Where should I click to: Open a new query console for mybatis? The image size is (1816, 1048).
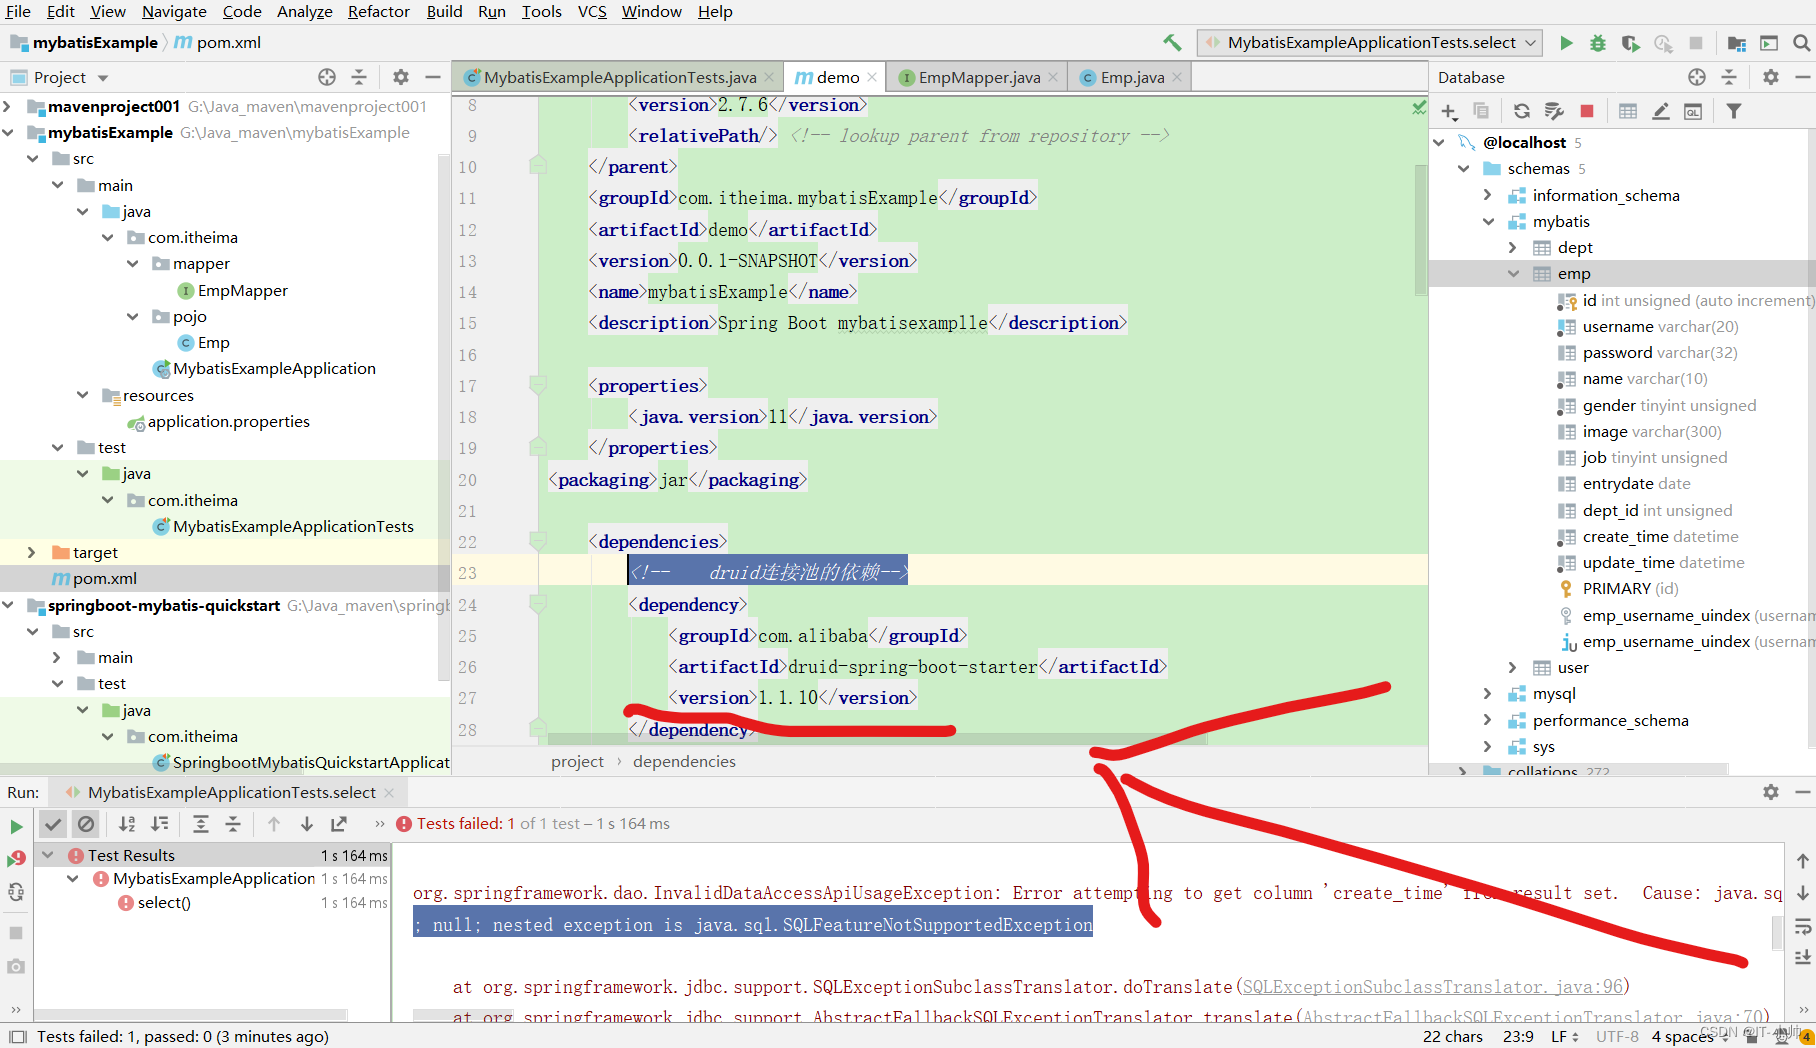[1693, 111]
